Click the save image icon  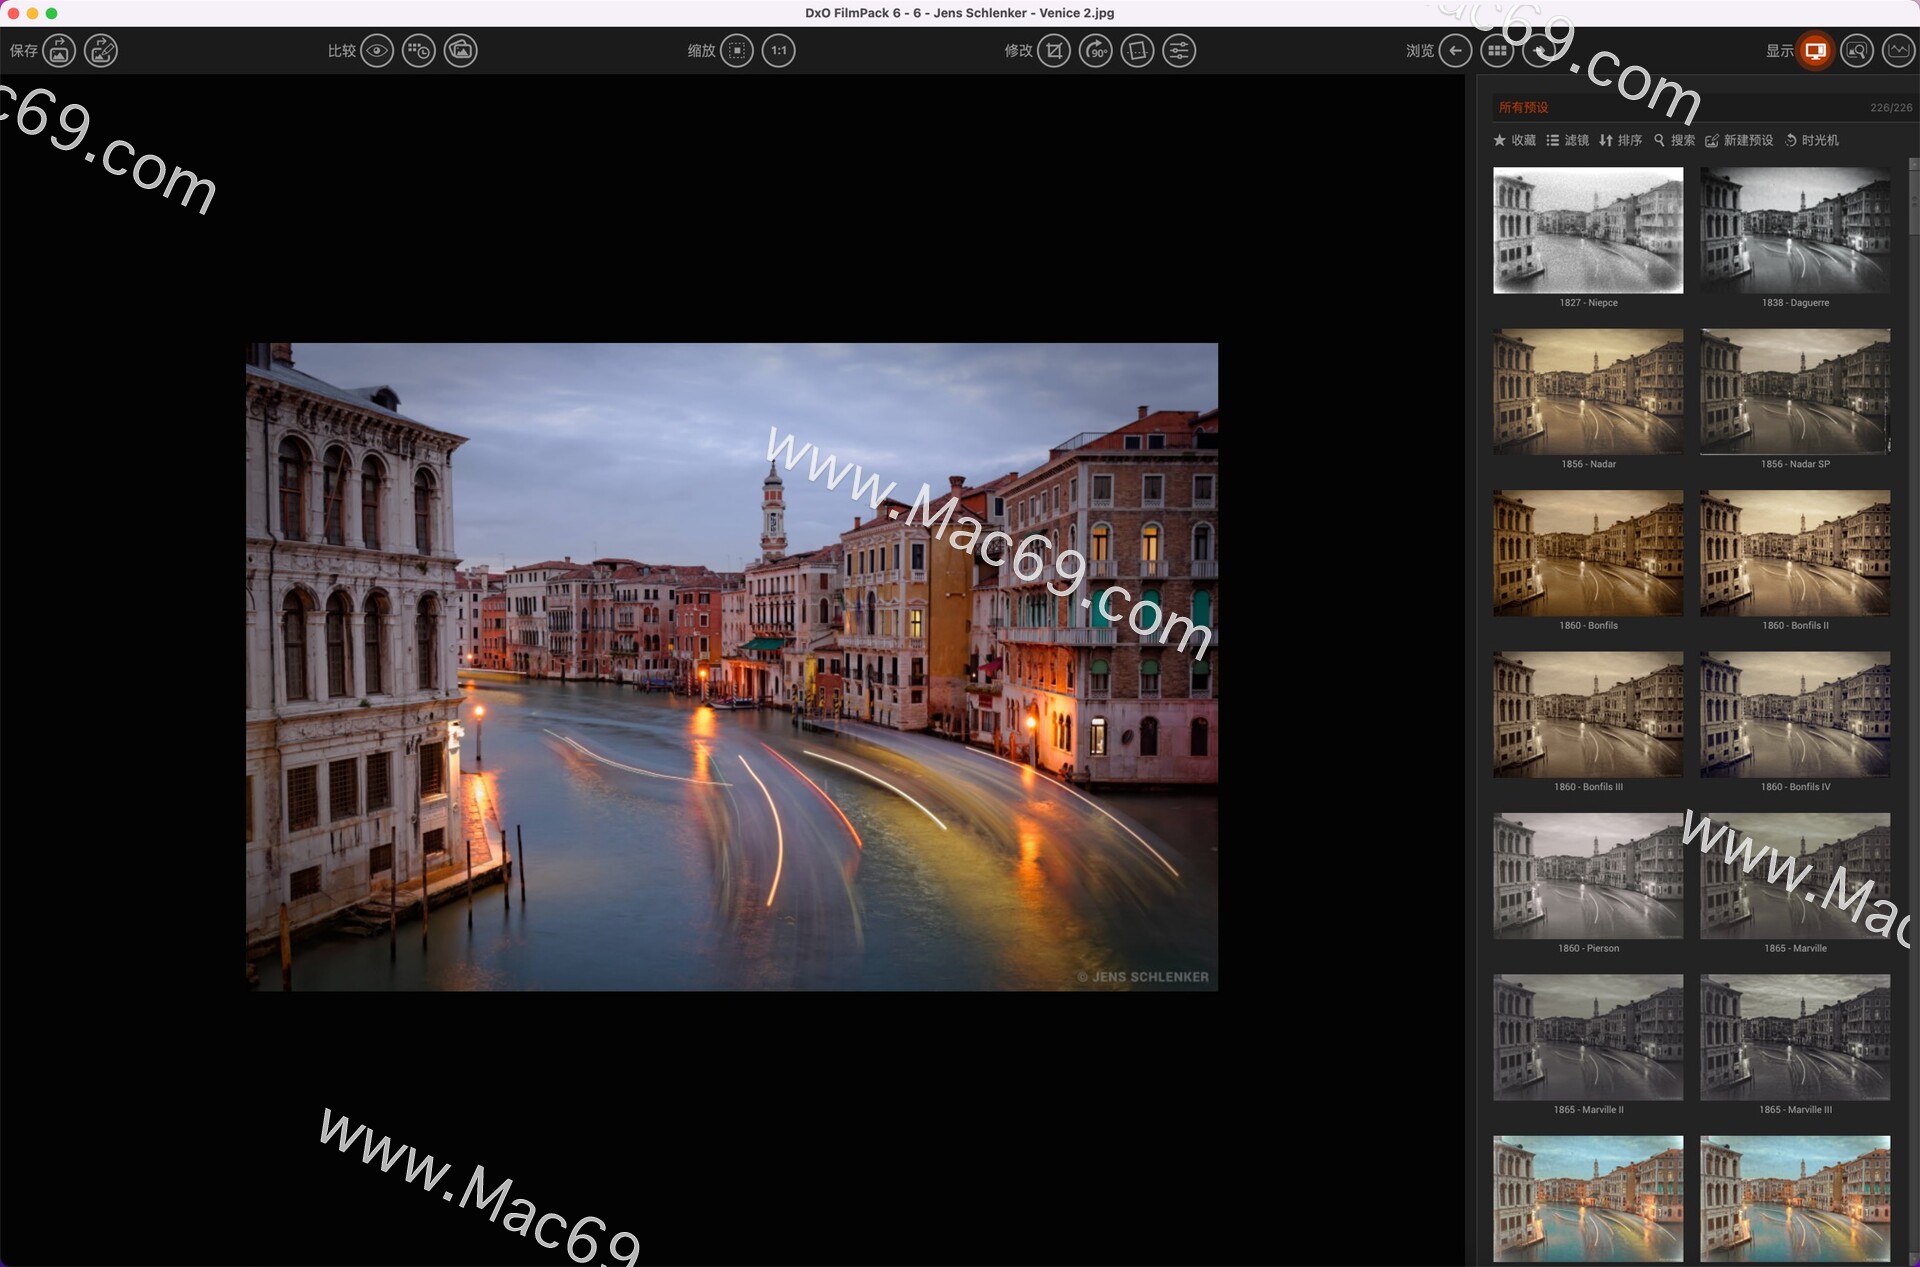click(59, 51)
